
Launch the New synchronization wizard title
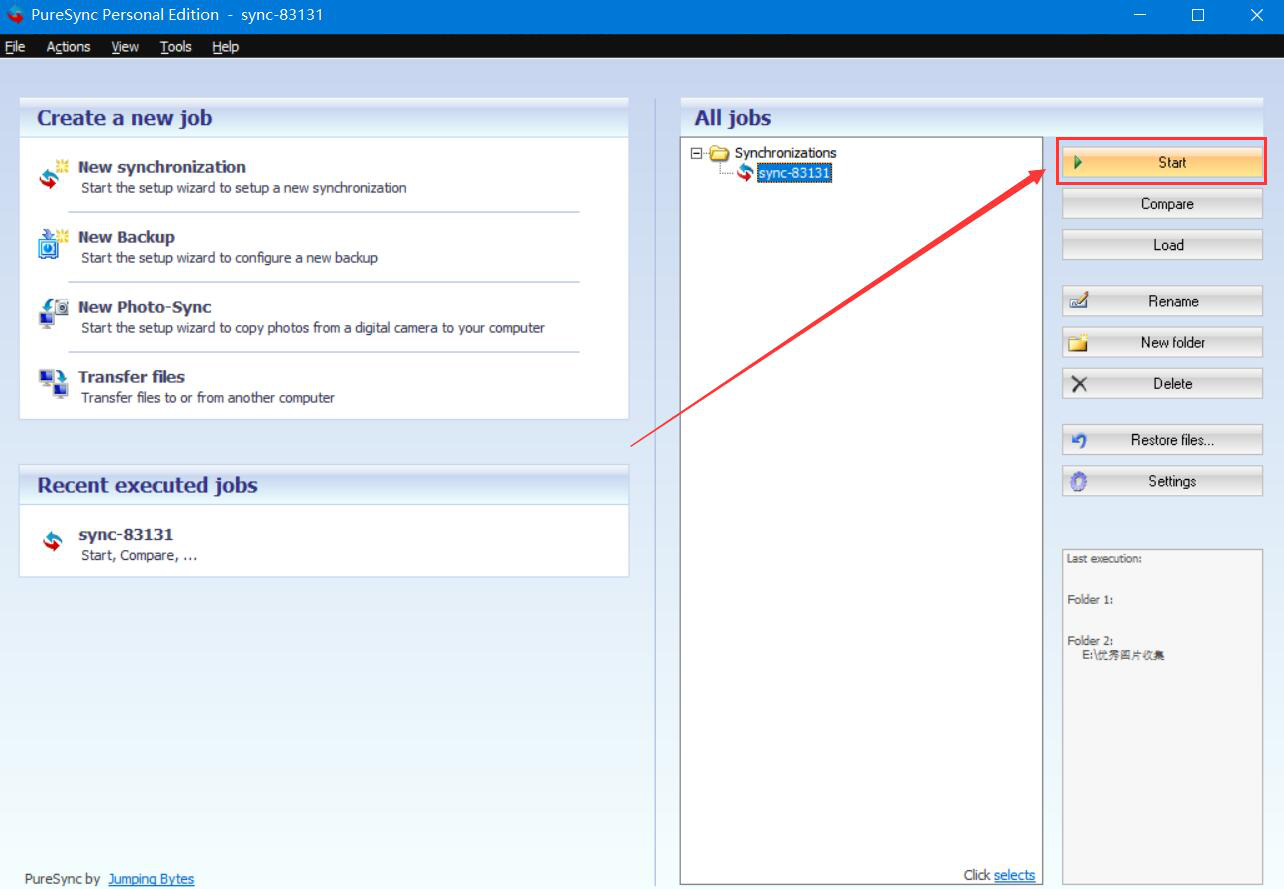point(162,167)
